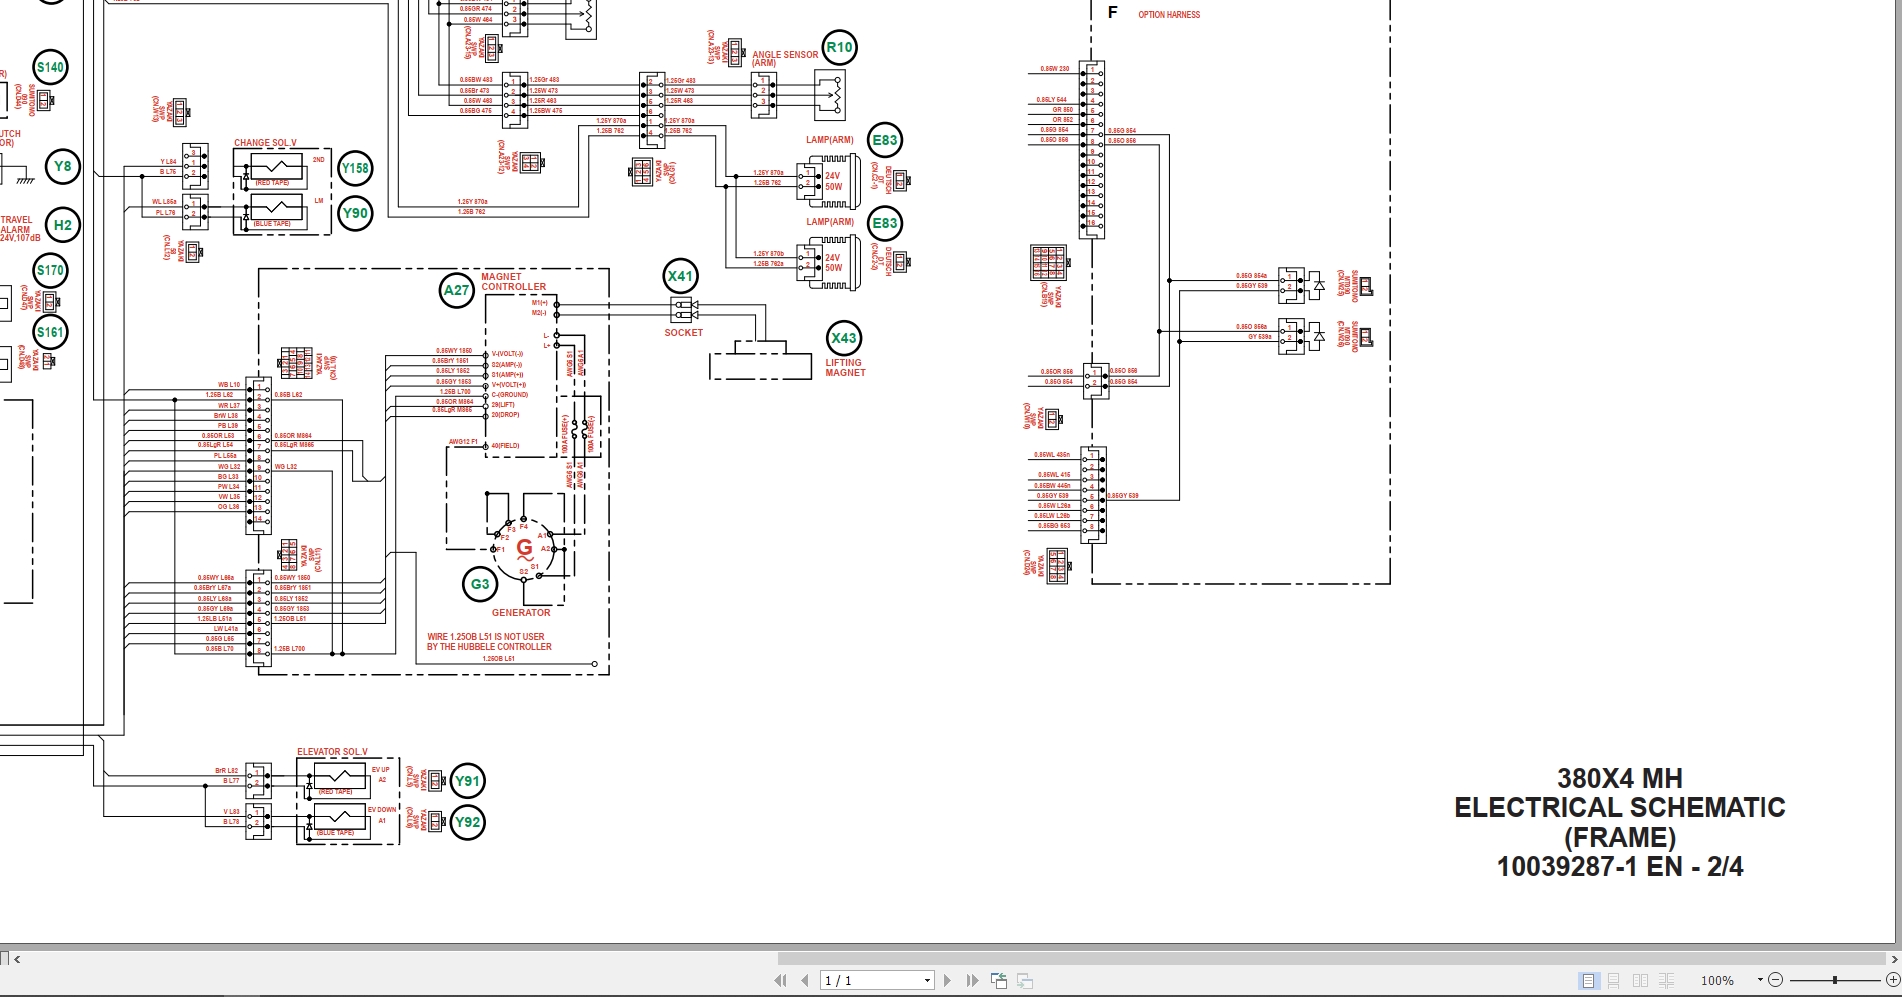1902x997 pixels.
Task: Go to the first page using the navigation icon
Action: point(780,980)
